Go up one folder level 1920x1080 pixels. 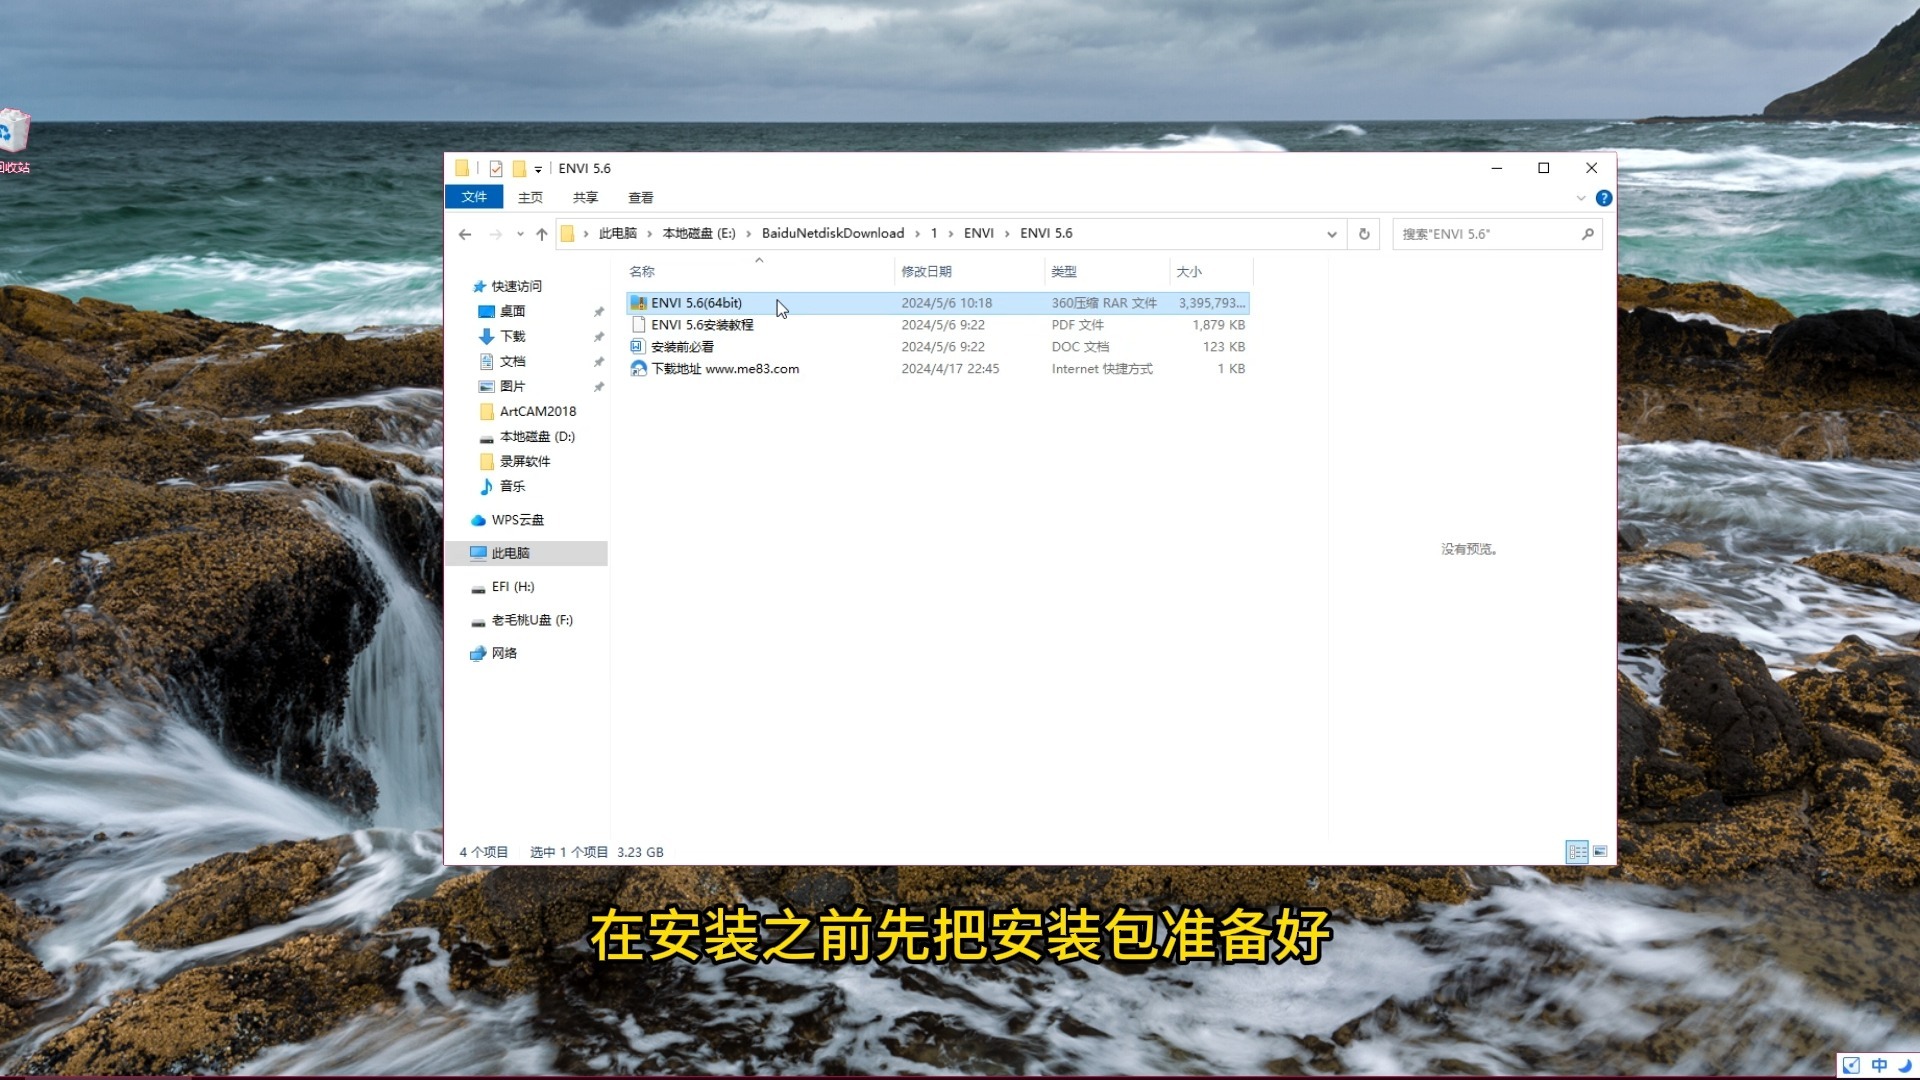542,234
